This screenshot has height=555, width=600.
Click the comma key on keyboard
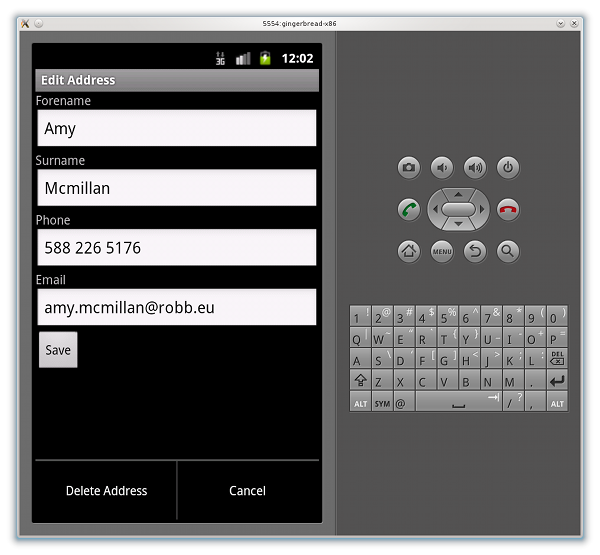pyautogui.click(x=535, y=402)
